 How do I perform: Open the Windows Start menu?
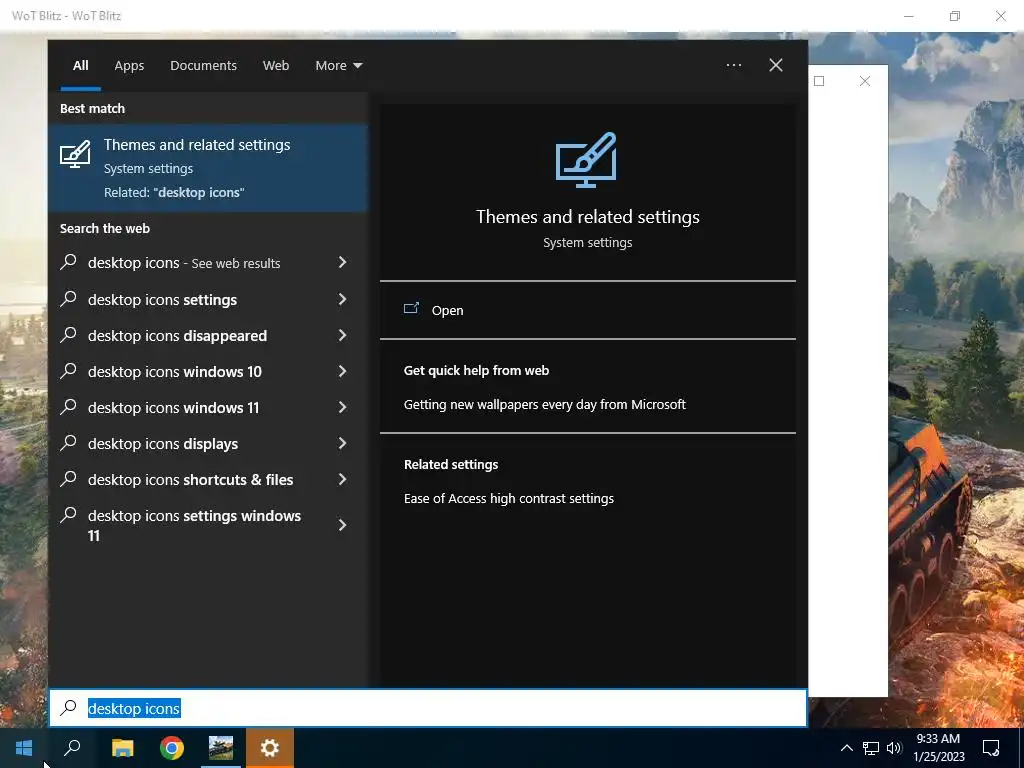point(24,748)
